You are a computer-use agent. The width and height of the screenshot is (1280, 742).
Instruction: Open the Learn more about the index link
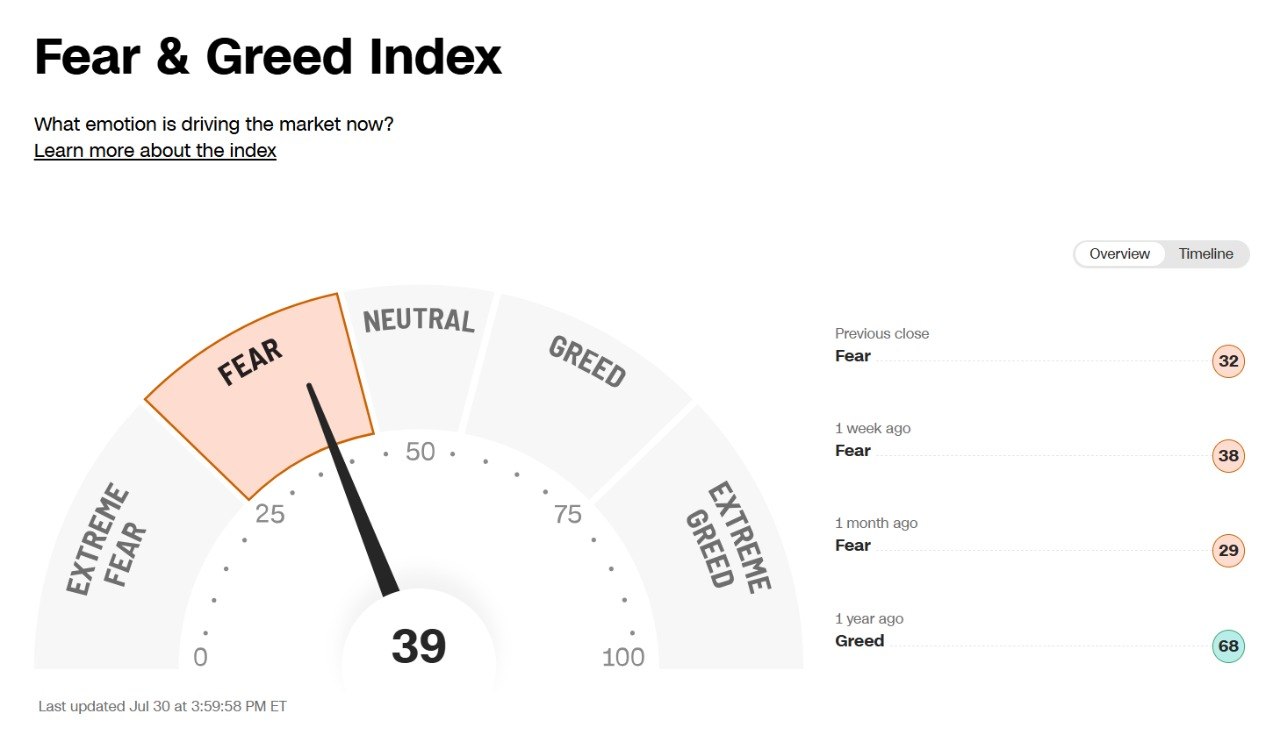click(x=155, y=151)
